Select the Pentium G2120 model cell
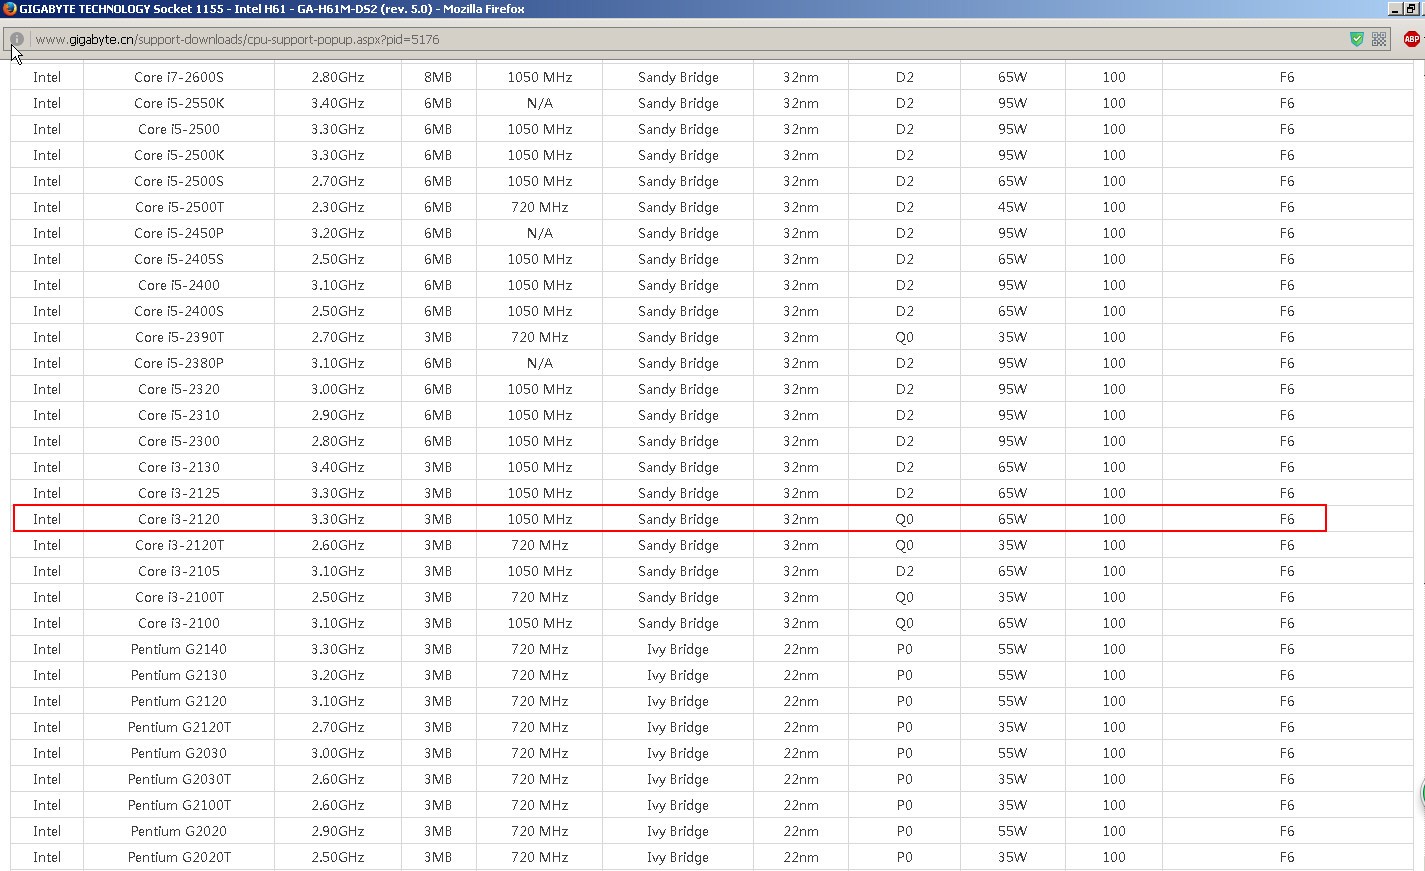 179,701
